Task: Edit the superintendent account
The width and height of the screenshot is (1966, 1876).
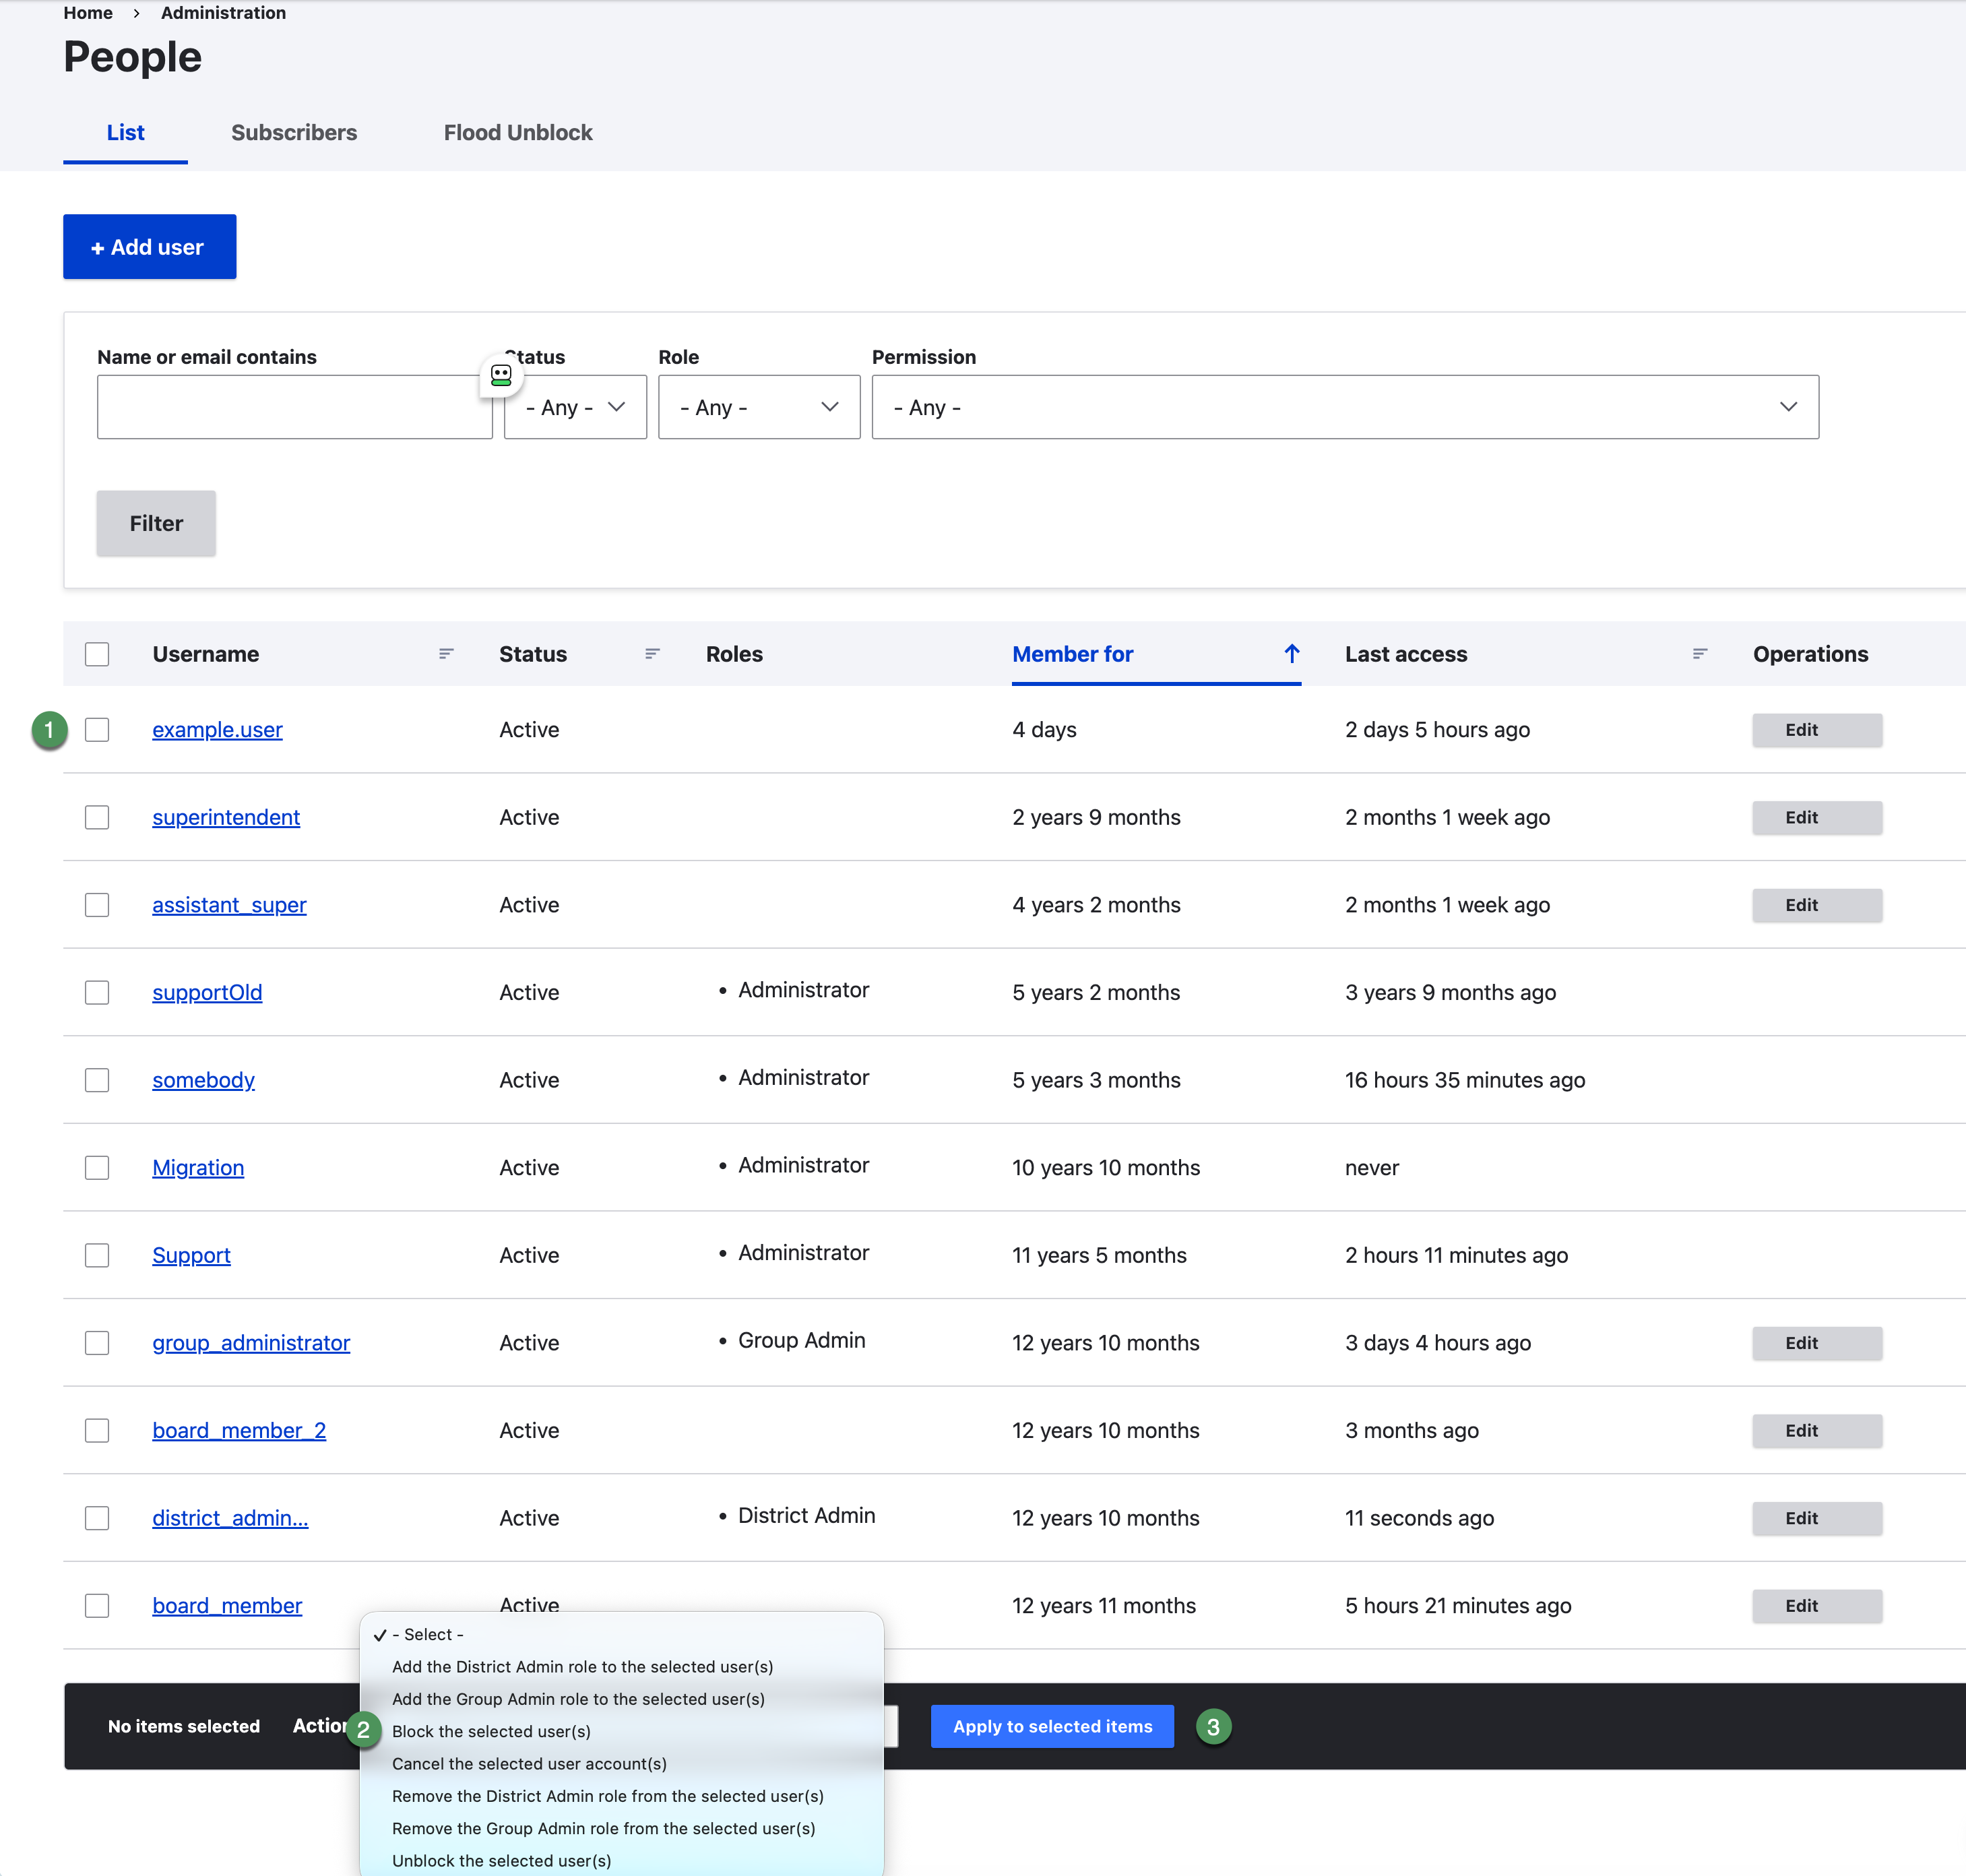Action: (x=1817, y=818)
